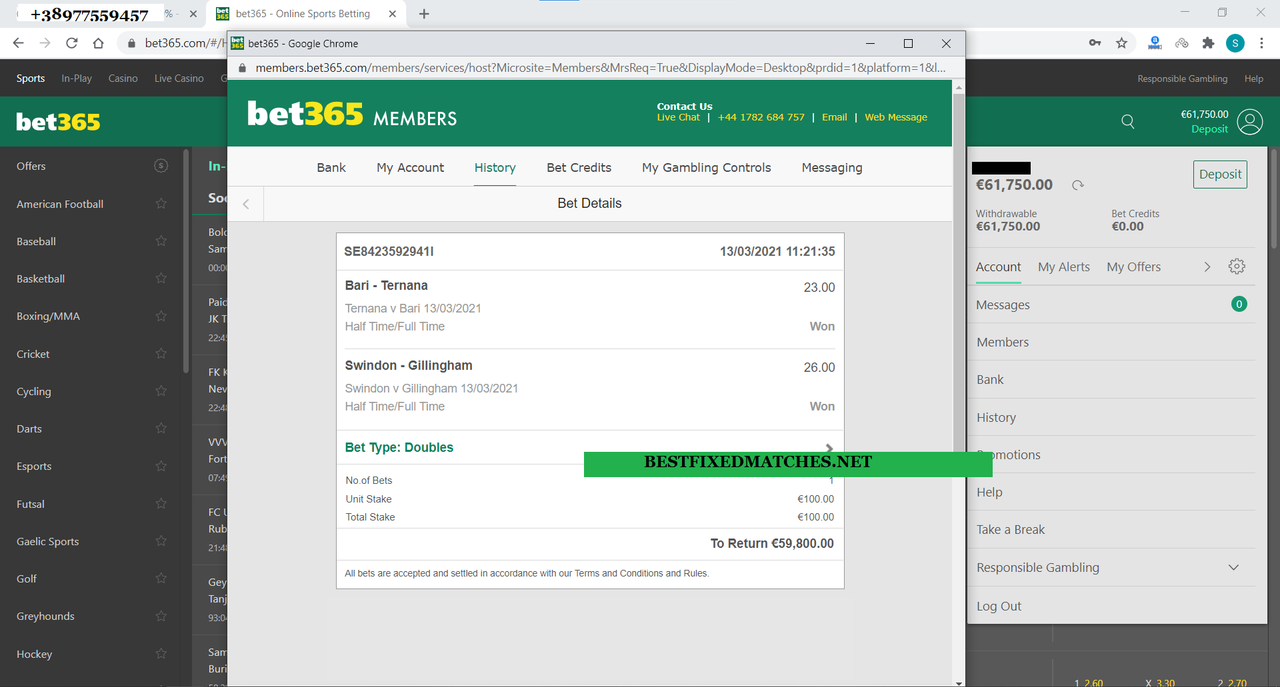Screen dimensions: 1280x687
Task: Open account settings gear icon
Action: (1237, 266)
